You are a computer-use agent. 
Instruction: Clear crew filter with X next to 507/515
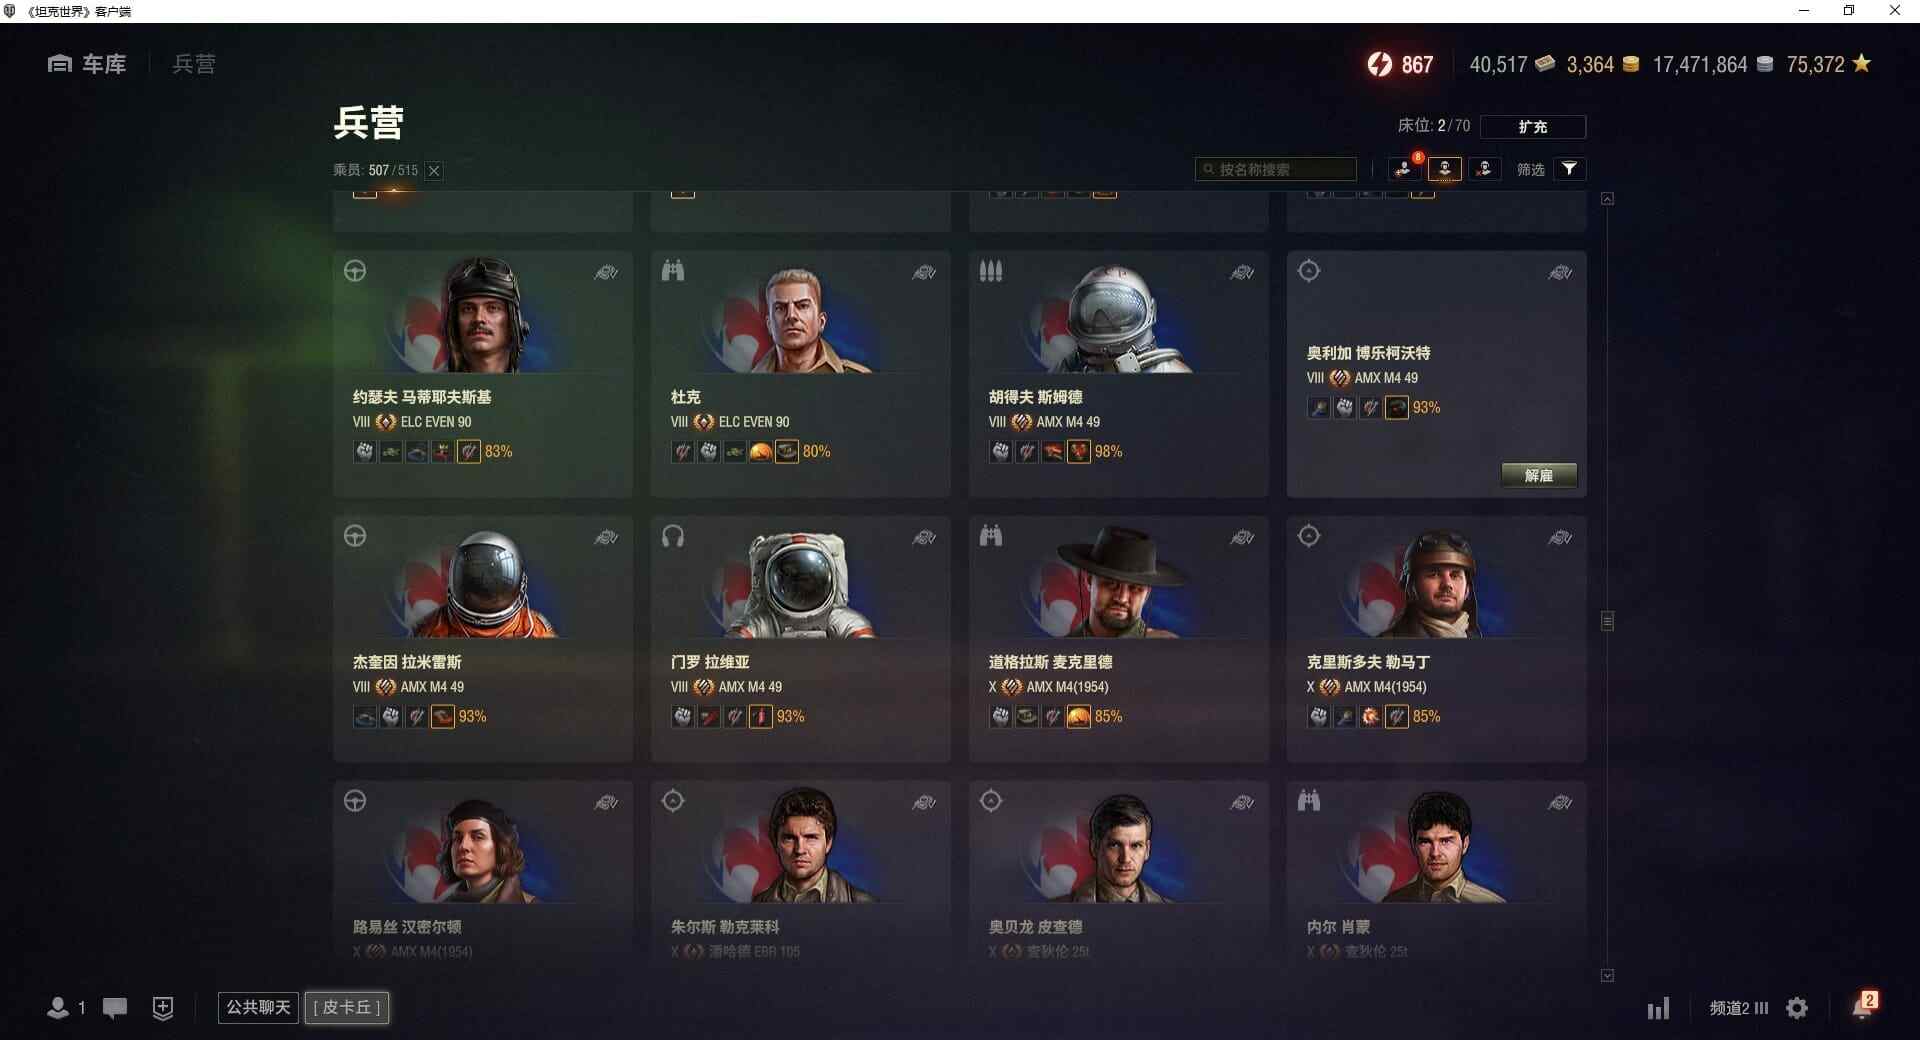click(x=434, y=171)
